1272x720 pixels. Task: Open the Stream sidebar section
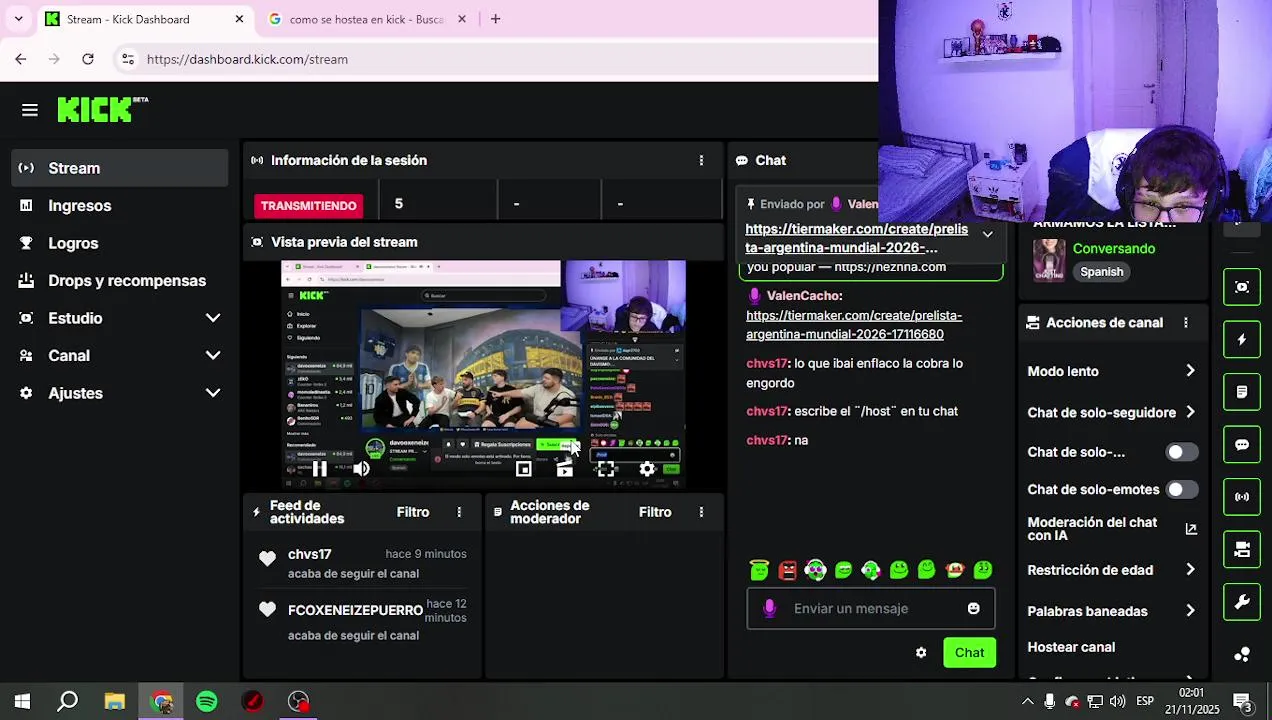coord(120,168)
